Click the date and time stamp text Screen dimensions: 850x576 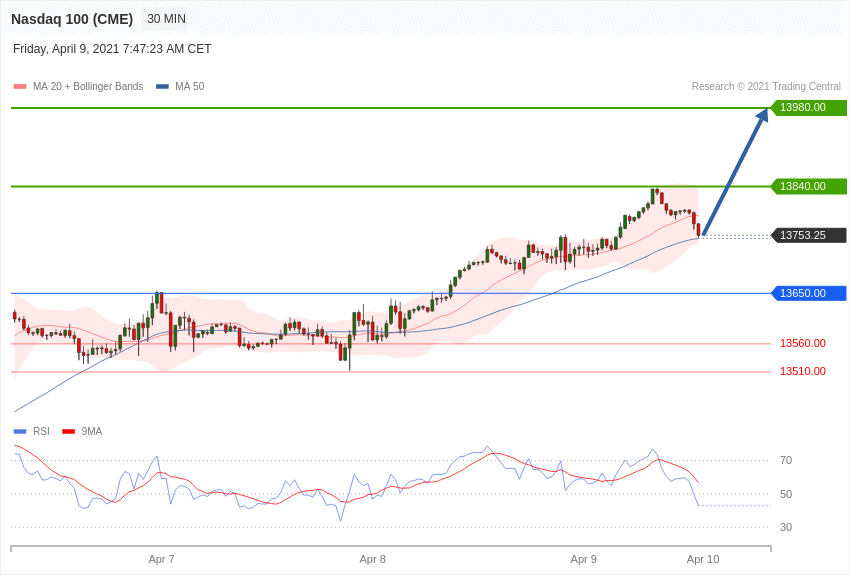(x=112, y=49)
